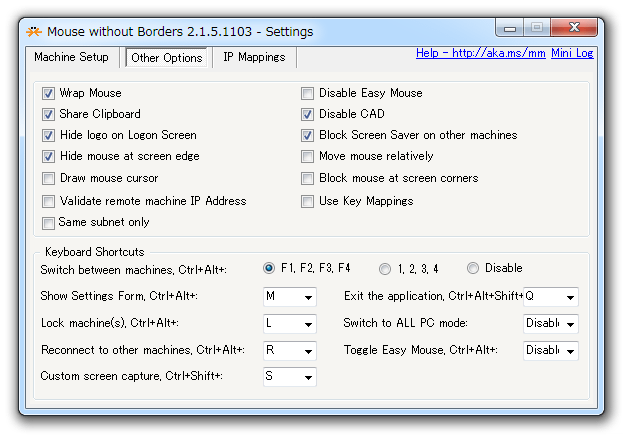Select the Other Options tab
627x438 pixels.
pyautogui.click(x=167, y=58)
